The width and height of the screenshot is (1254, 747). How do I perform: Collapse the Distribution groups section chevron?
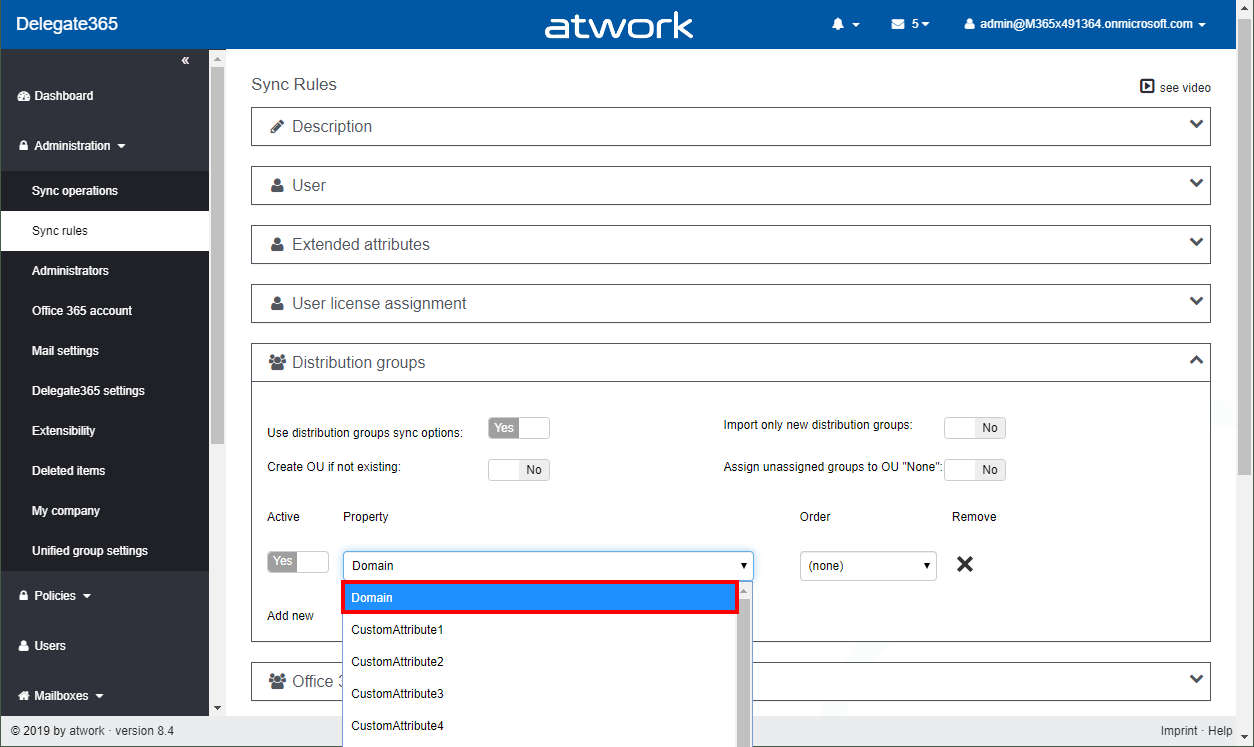(x=1196, y=361)
